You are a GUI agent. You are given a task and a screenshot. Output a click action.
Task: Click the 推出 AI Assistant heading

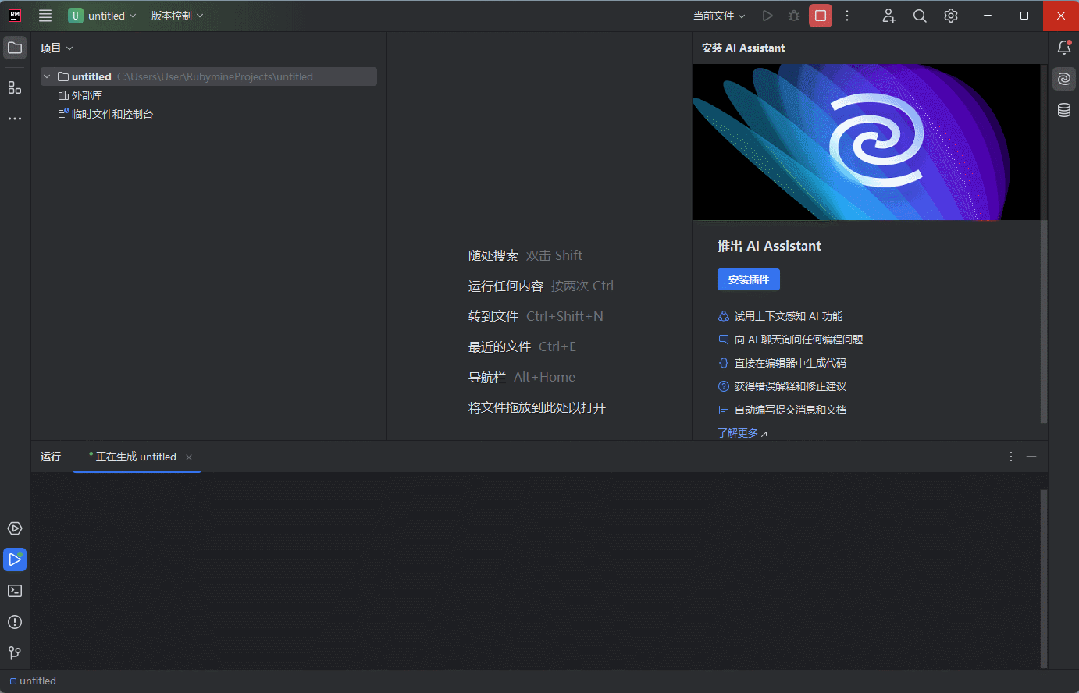coord(769,246)
